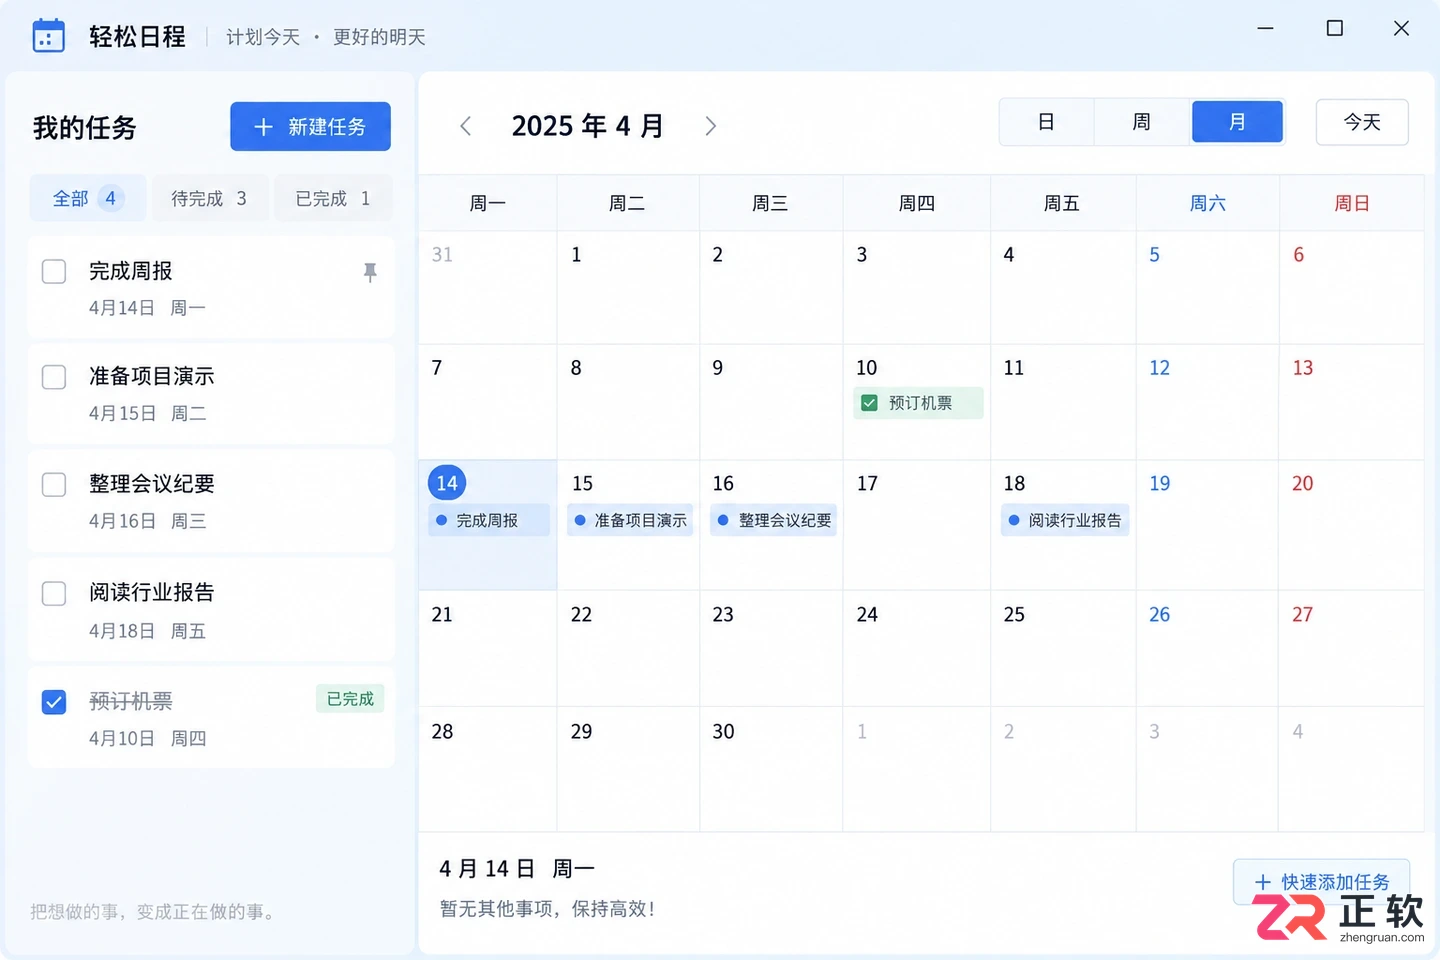Maximize the 轻松日程 window

[x=1334, y=28]
